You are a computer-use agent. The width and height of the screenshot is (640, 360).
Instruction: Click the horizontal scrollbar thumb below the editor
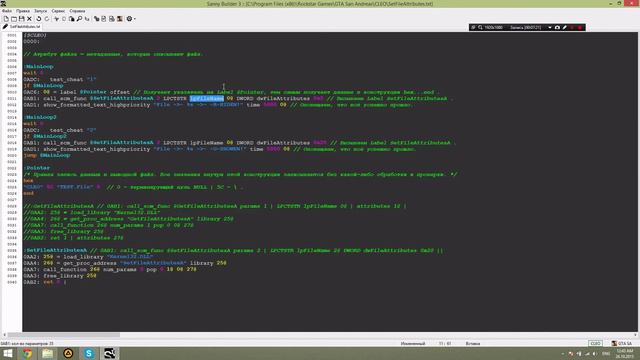tap(64, 335)
